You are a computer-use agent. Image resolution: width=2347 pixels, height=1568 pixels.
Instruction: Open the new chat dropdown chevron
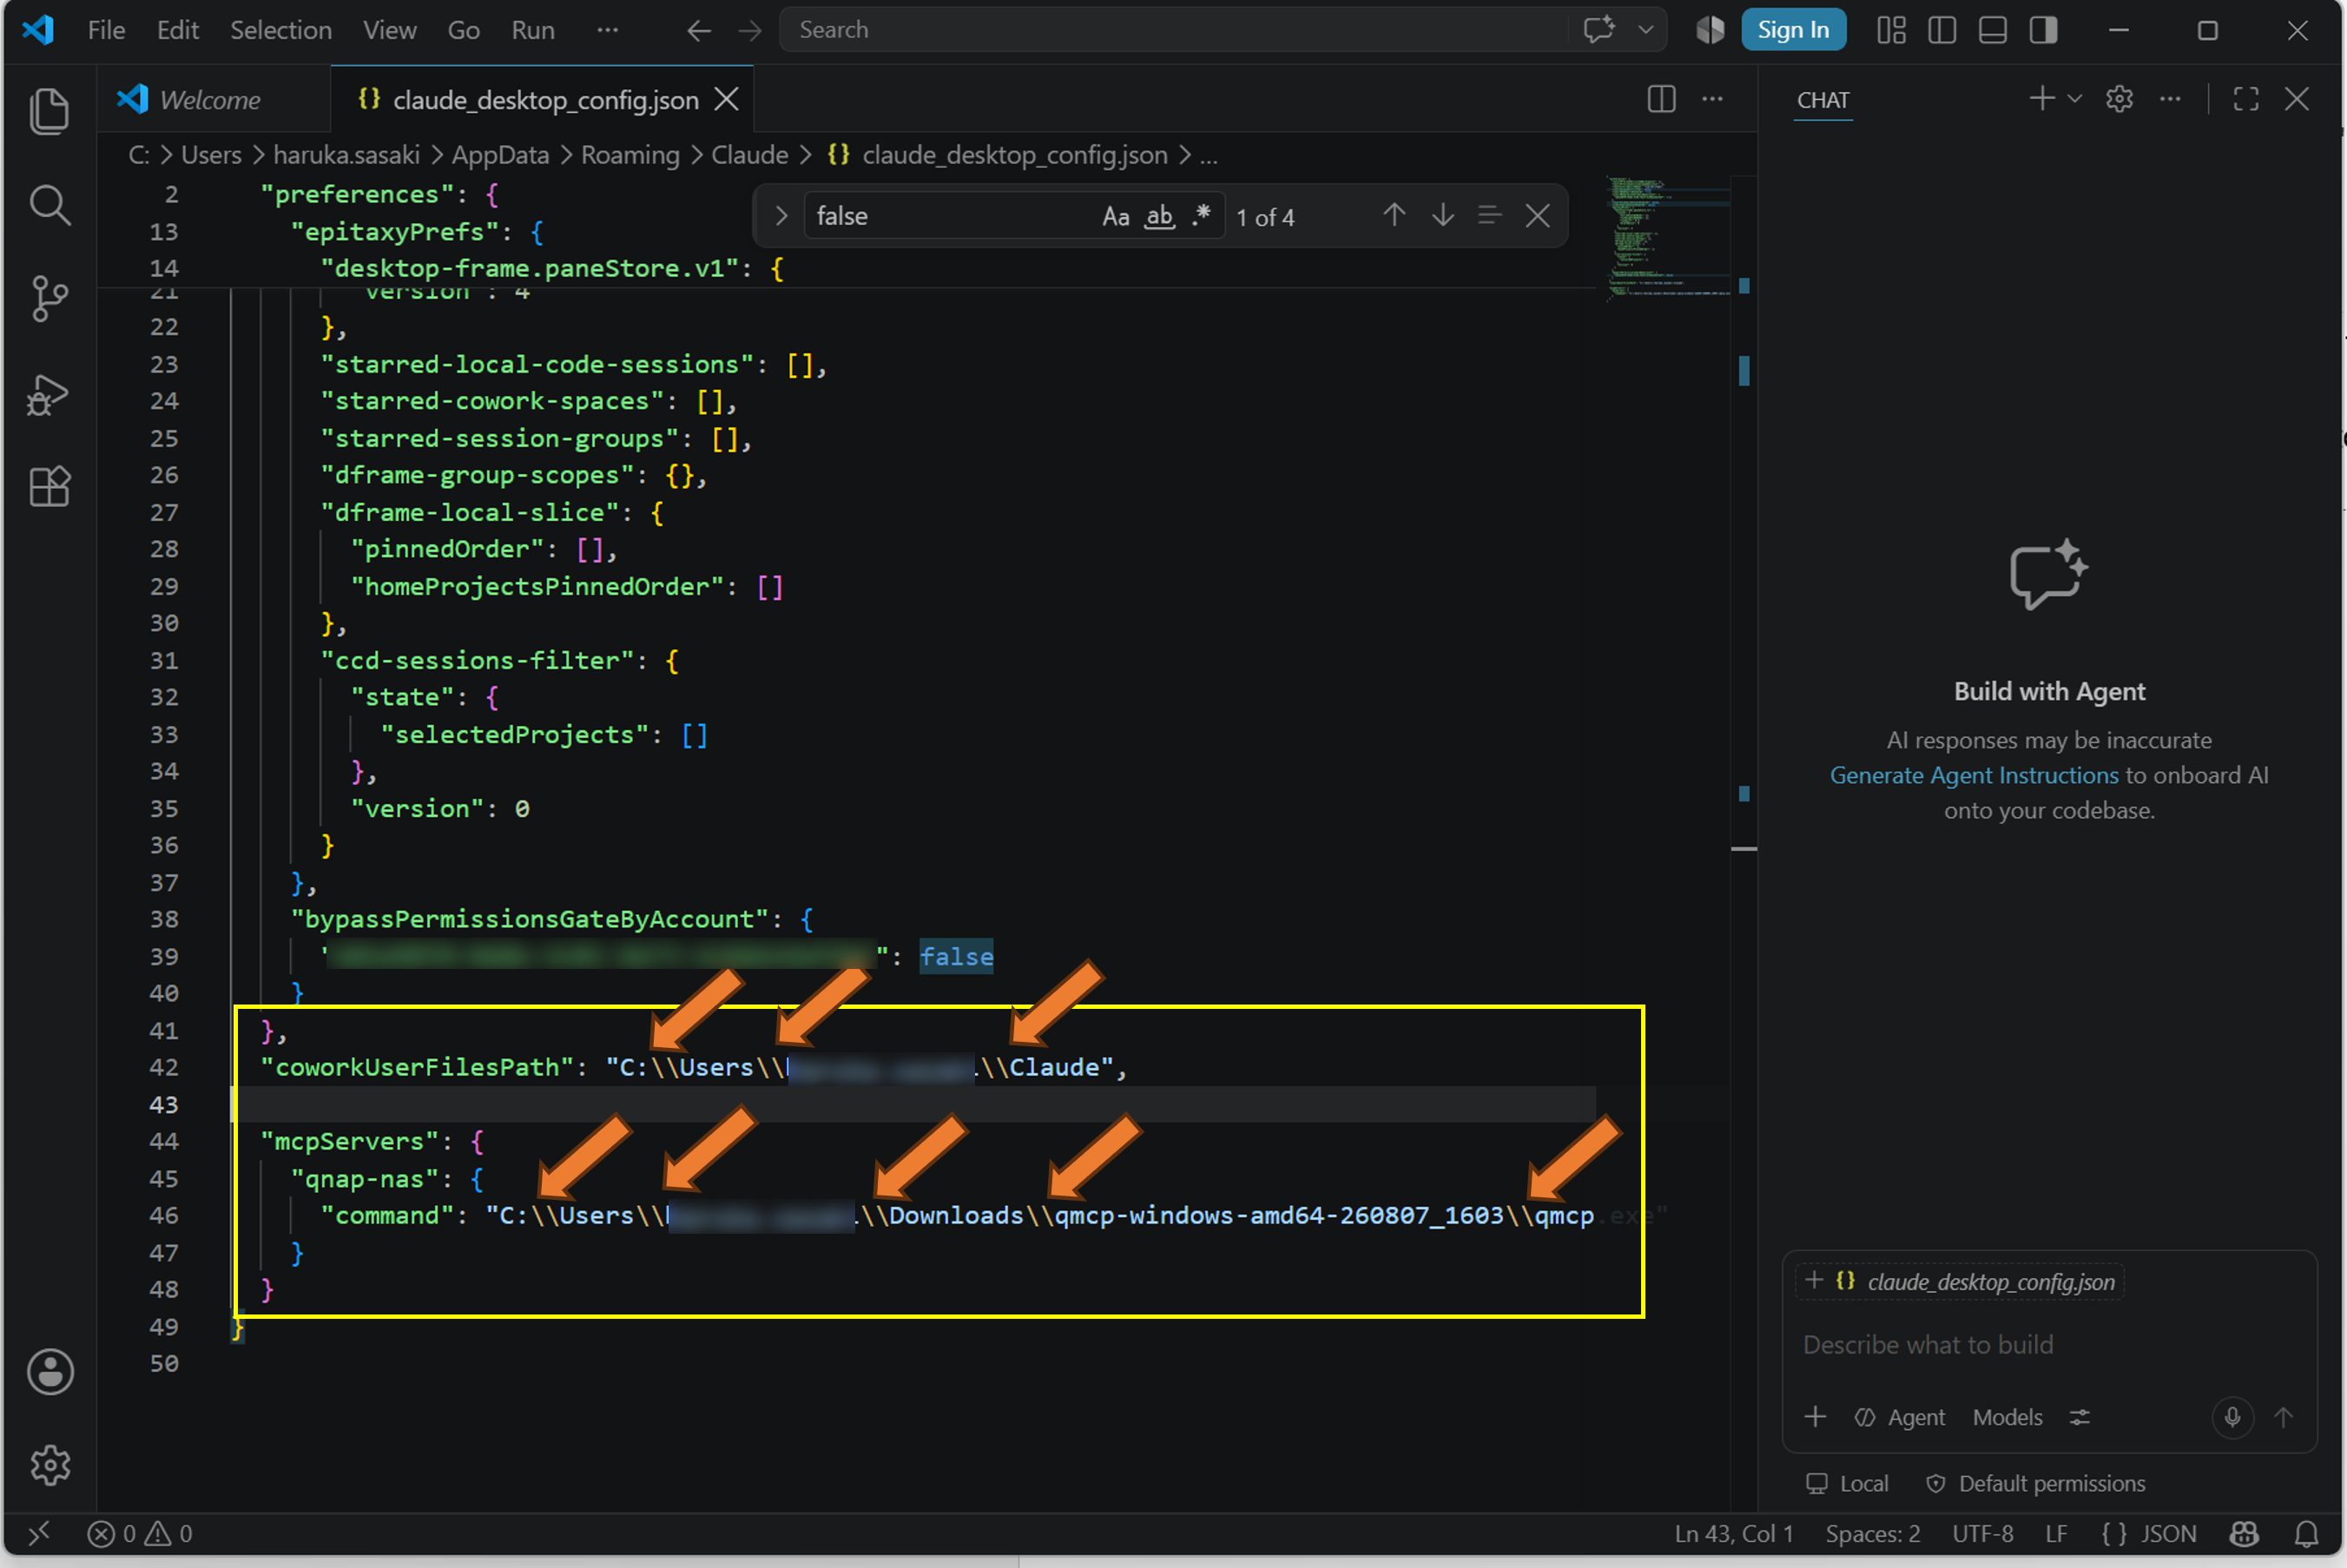[x=2074, y=99]
